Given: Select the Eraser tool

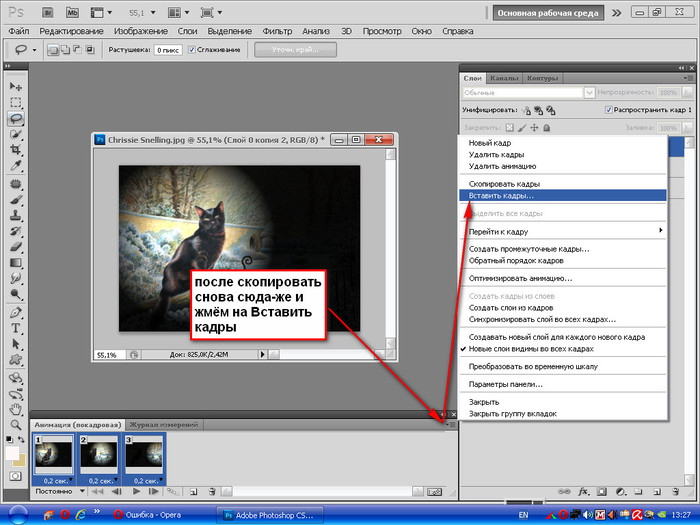Looking at the screenshot, I should (x=16, y=247).
